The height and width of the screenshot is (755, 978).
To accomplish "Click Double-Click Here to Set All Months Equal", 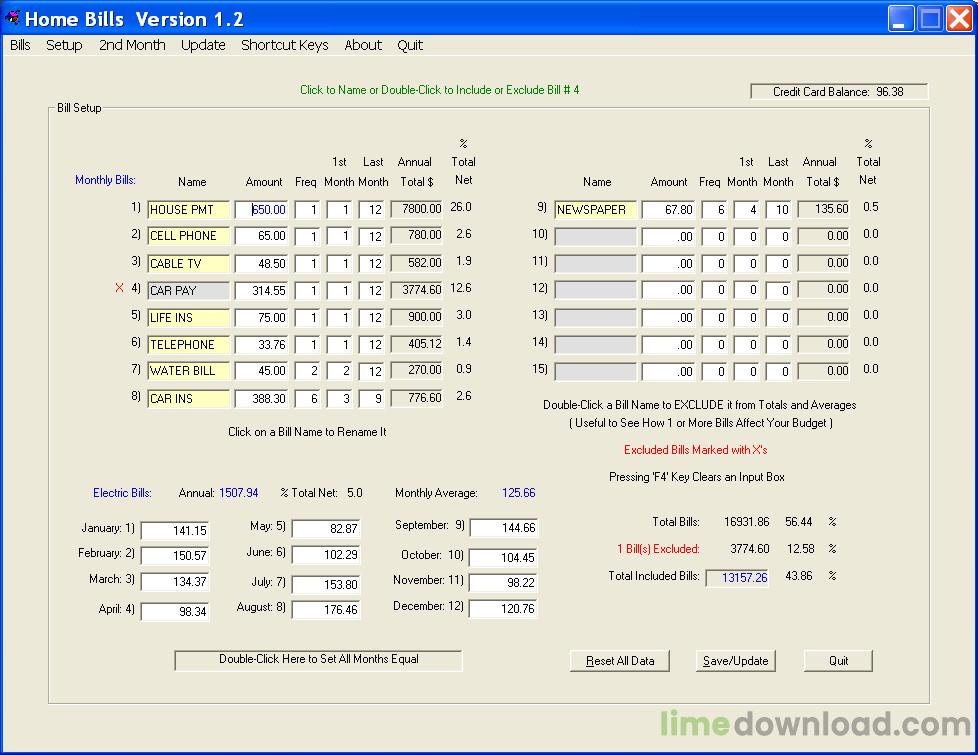I will 318,660.
